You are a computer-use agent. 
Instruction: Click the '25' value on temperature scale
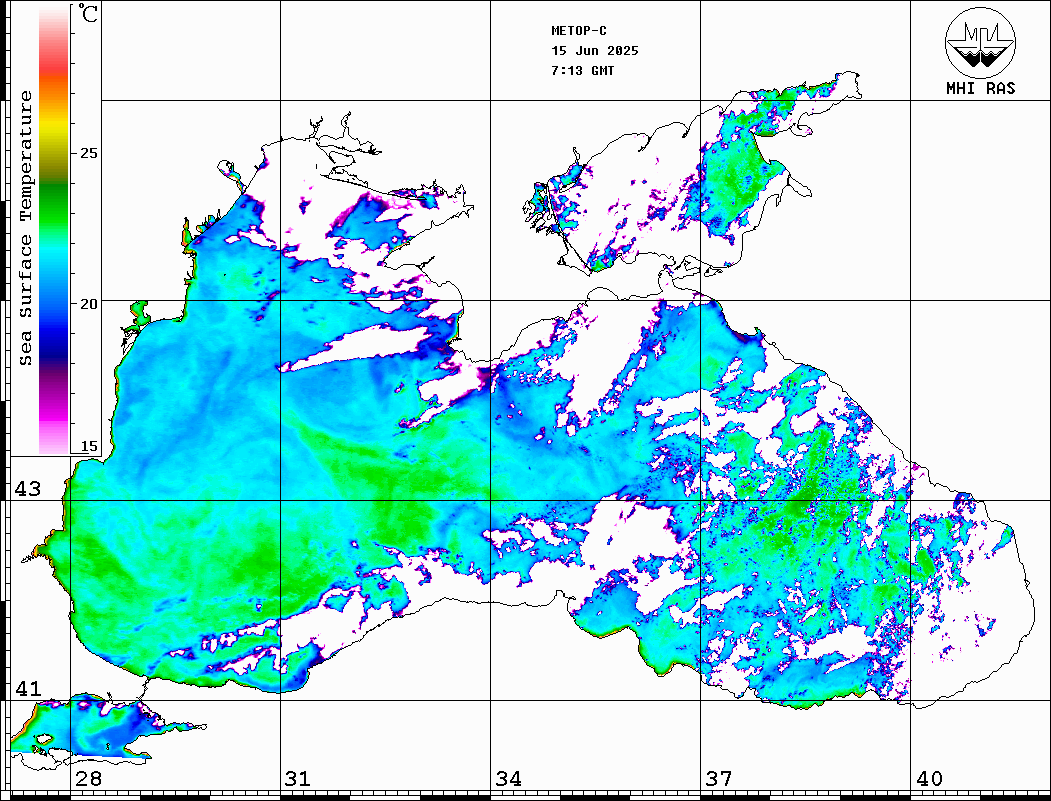click(x=88, y=153)
